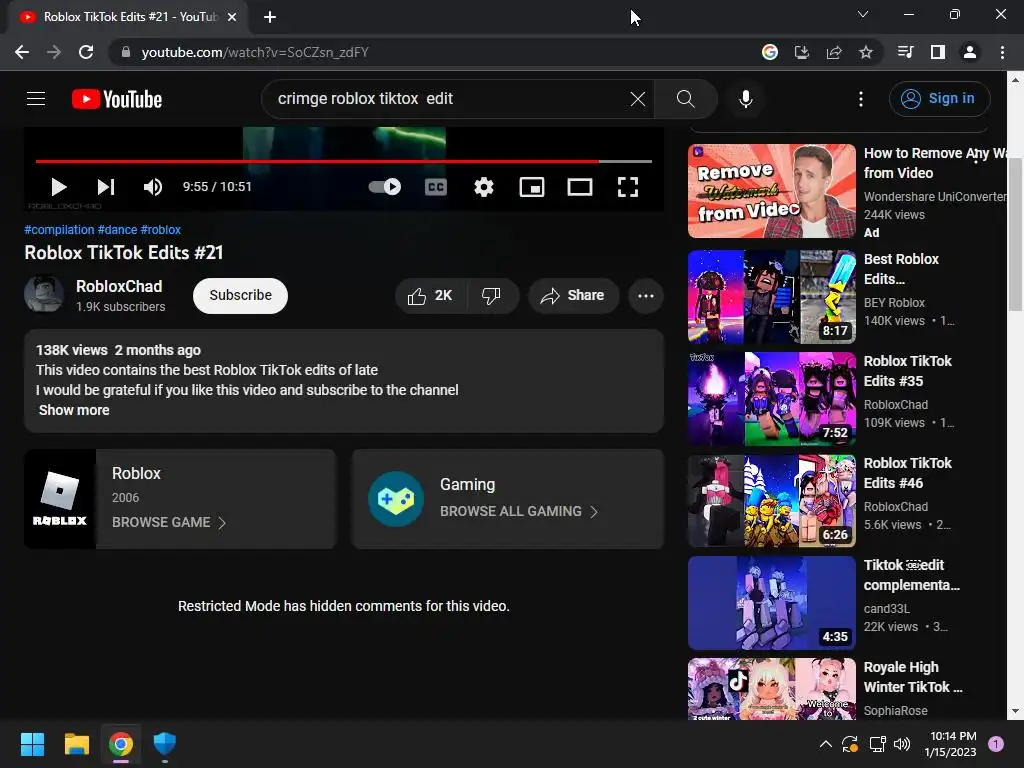Click the red video progress bar
Viewport: 1024px width, 768px height.
(344, 161)
